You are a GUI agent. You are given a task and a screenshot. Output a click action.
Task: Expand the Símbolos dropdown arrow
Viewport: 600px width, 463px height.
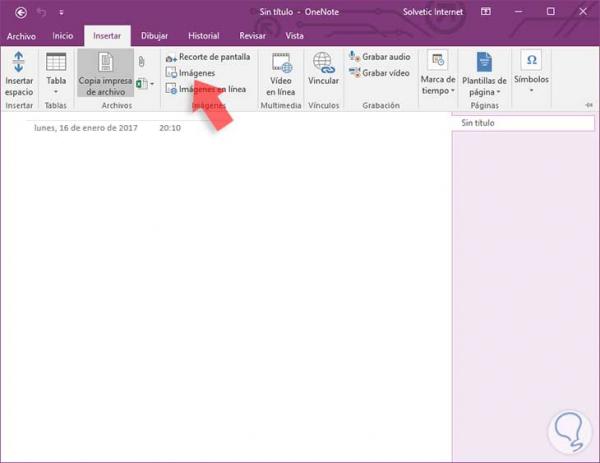point(532,91)
